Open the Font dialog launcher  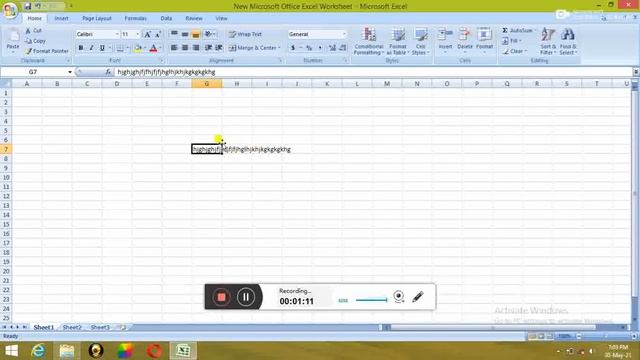[162, 60]
